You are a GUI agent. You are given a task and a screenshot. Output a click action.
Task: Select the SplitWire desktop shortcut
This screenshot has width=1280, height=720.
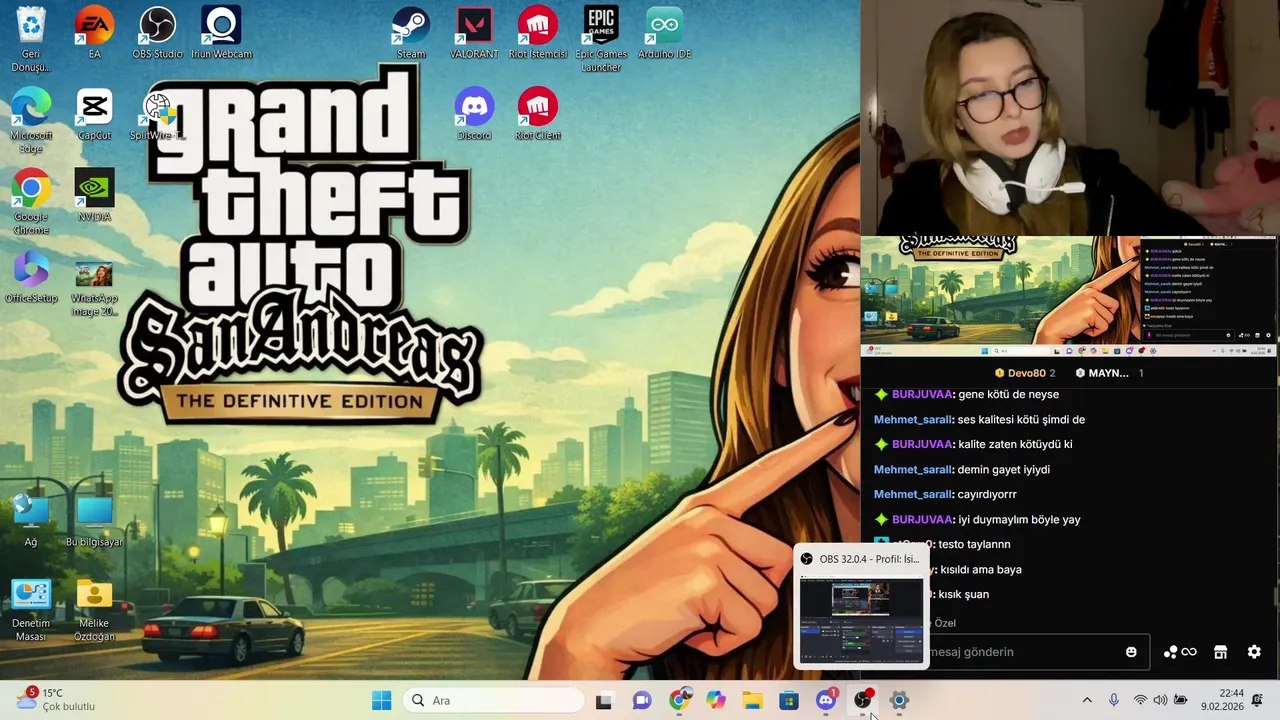tap(157, 117)
